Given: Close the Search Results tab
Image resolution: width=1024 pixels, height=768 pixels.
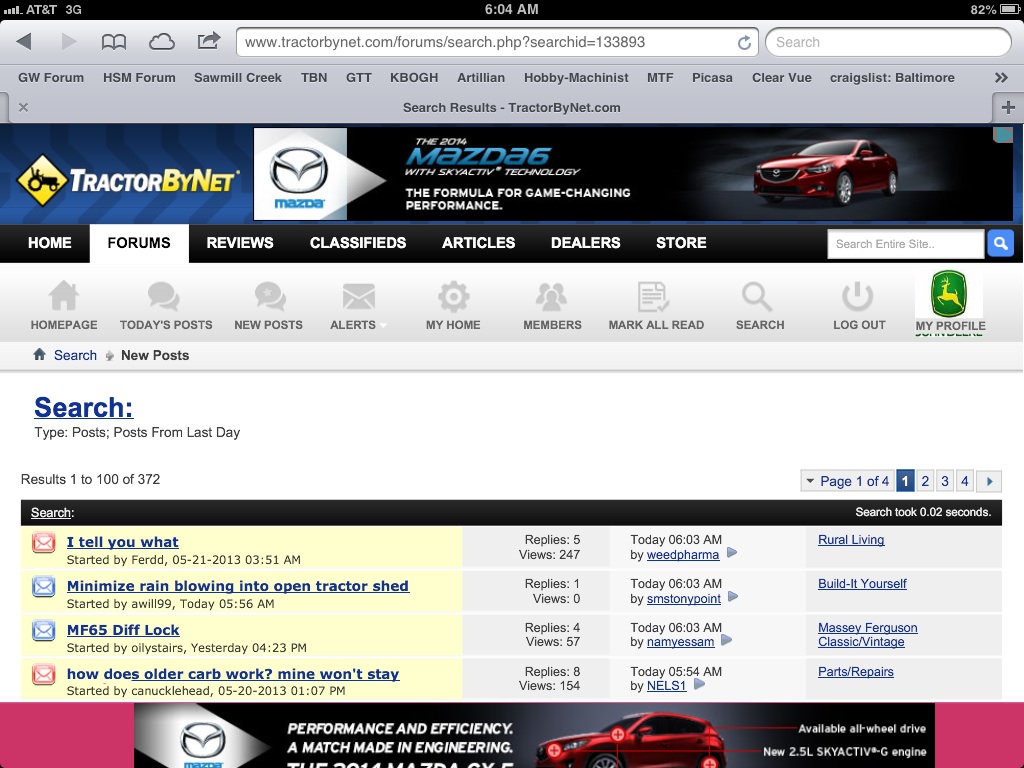Looking at the screenshot, I should coord(23,108).
